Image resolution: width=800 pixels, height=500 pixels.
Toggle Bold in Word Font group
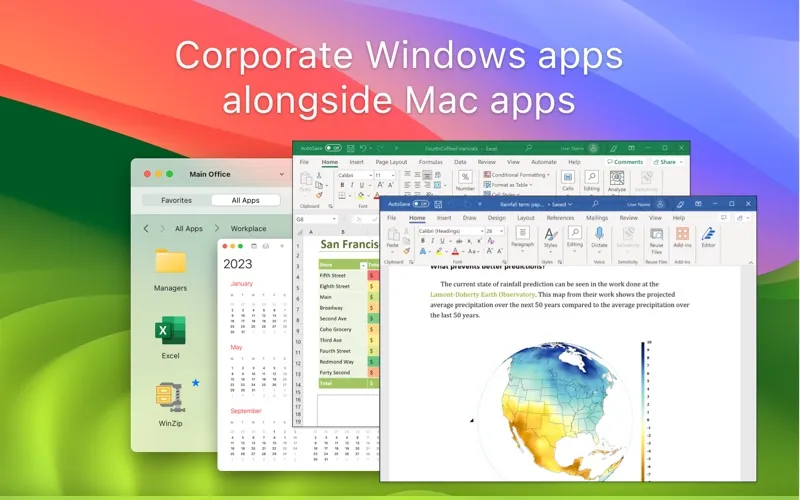(422, 241)
